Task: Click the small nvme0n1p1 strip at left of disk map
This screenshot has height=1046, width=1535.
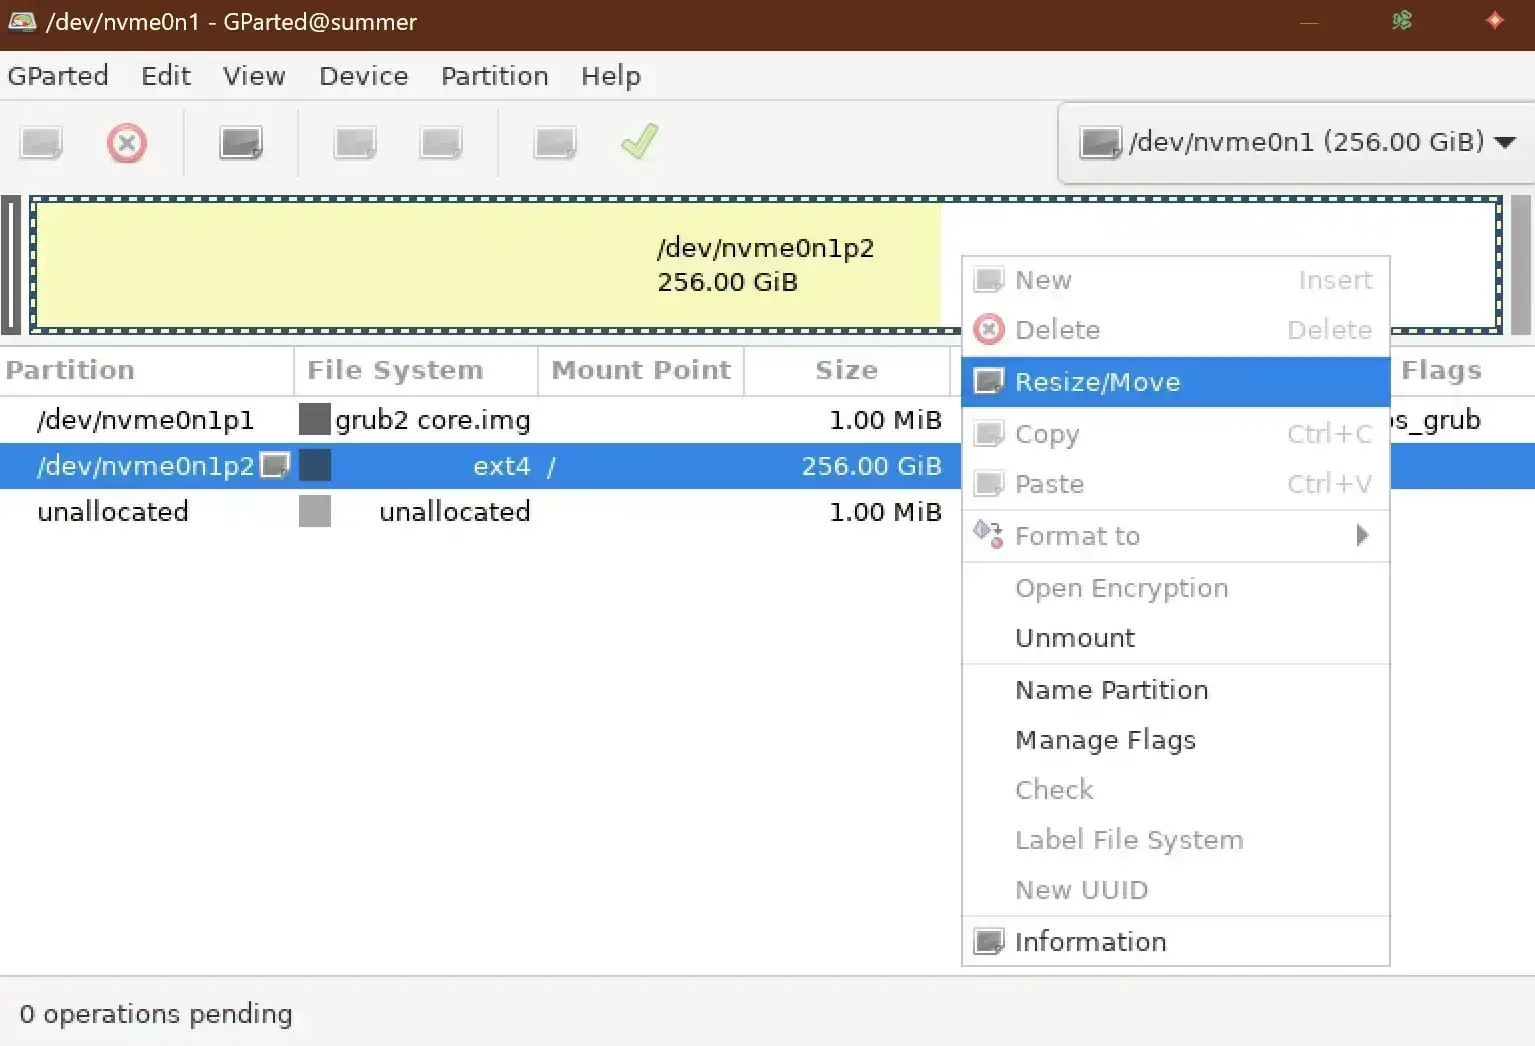Action: 11,265
